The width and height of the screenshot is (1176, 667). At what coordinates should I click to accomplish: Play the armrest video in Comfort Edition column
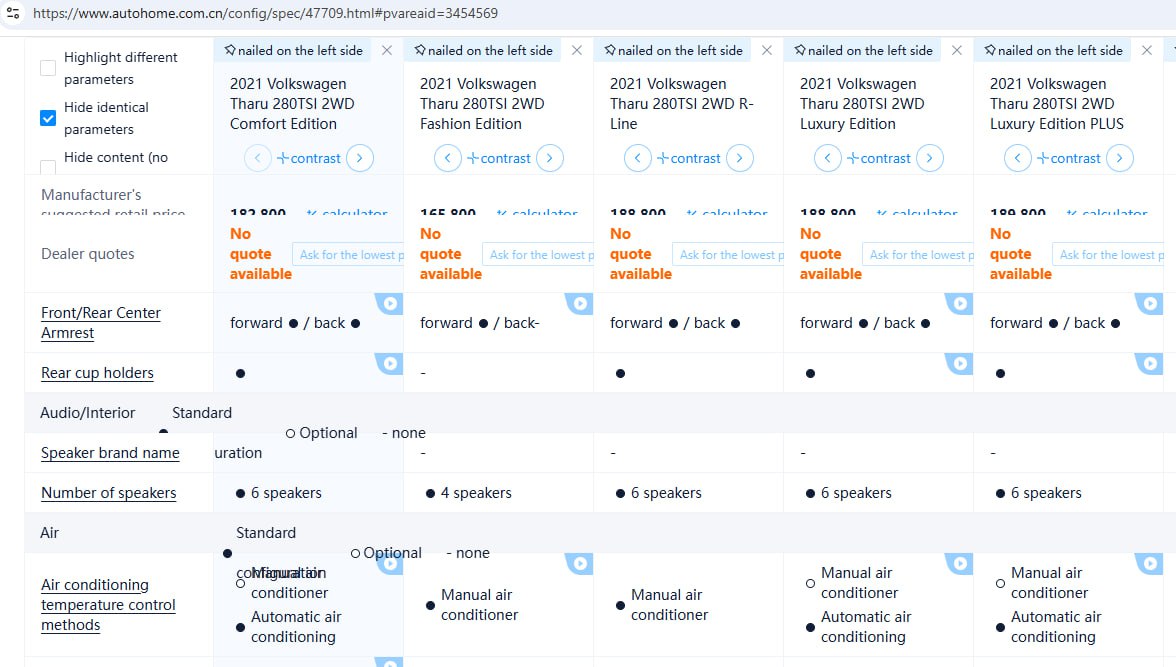390,303
